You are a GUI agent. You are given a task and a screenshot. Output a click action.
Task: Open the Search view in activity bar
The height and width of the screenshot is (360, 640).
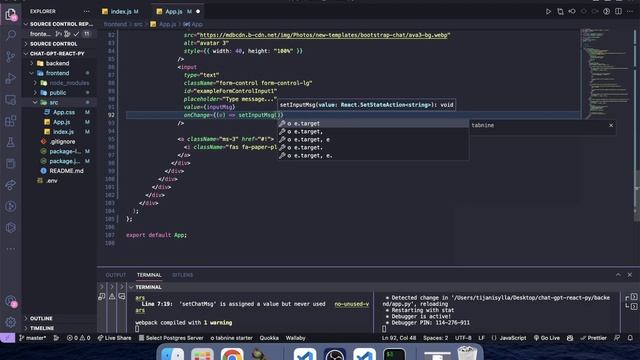tap(11, 35)
